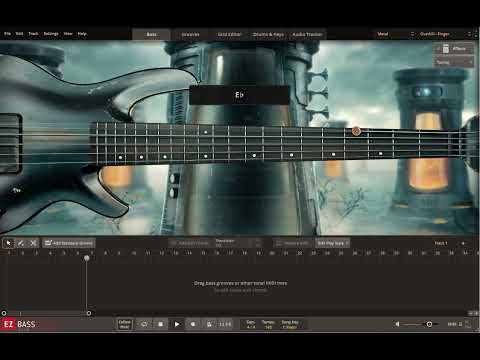Open the Edit menu

[19, 34]
